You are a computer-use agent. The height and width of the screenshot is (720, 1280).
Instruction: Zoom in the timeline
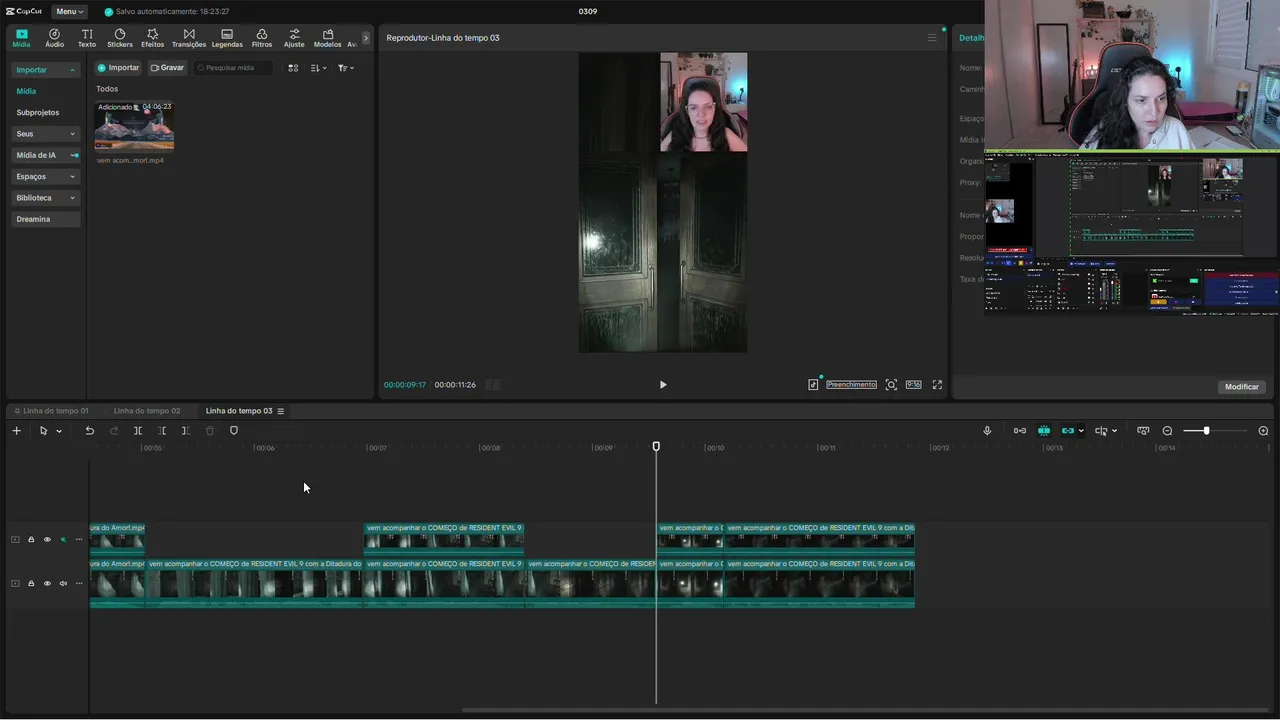(1263, 431)
